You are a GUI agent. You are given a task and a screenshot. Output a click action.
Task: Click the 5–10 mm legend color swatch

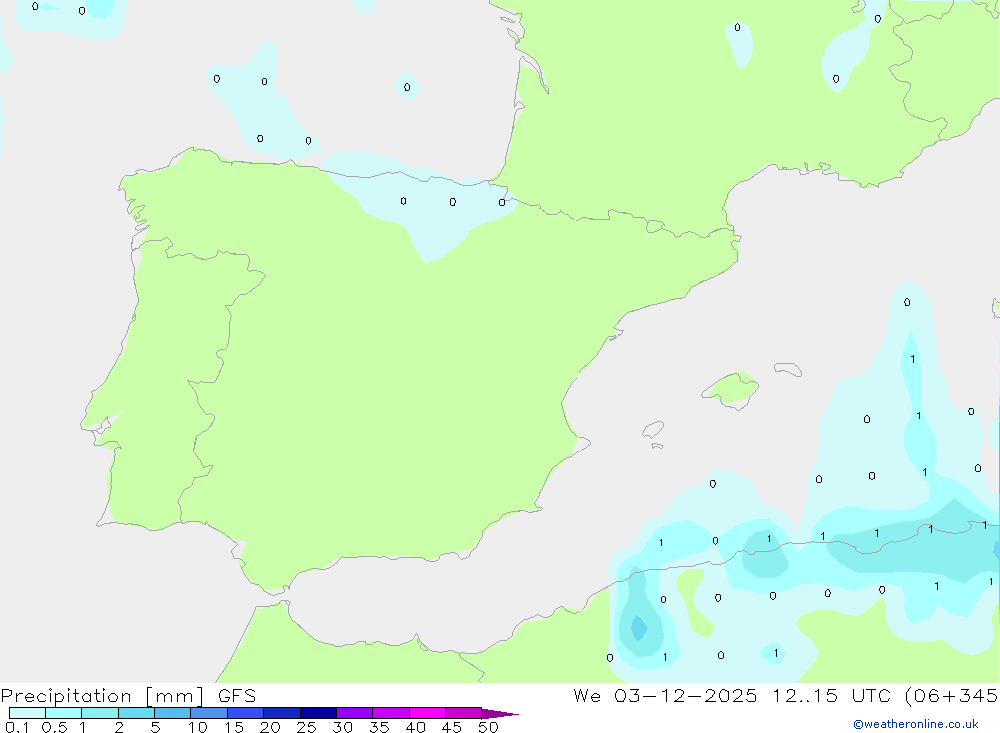pos(173,713)
